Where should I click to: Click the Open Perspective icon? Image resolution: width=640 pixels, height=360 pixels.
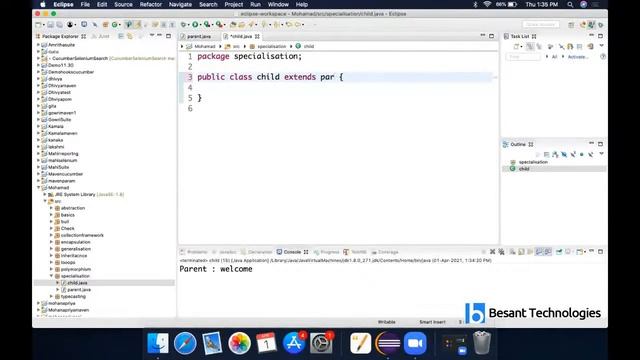(x=571, y=25)
